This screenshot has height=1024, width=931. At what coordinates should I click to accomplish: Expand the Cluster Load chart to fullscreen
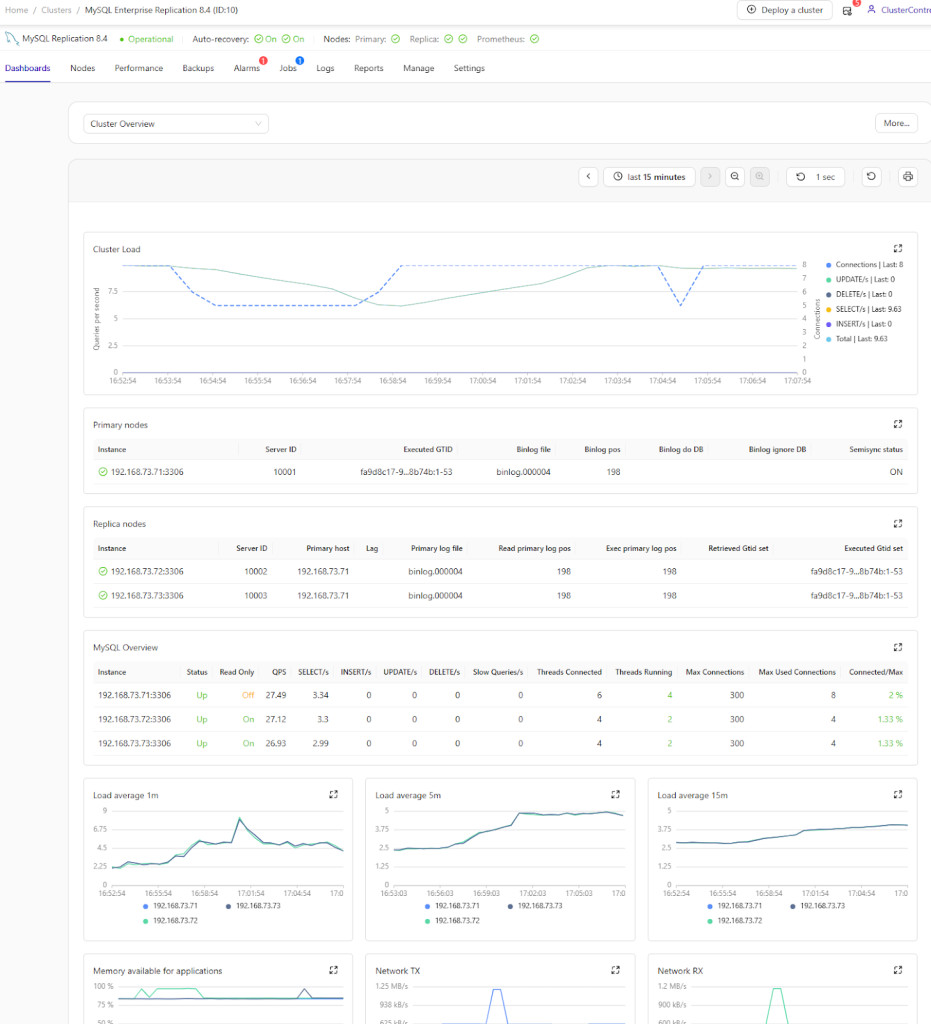897,249
